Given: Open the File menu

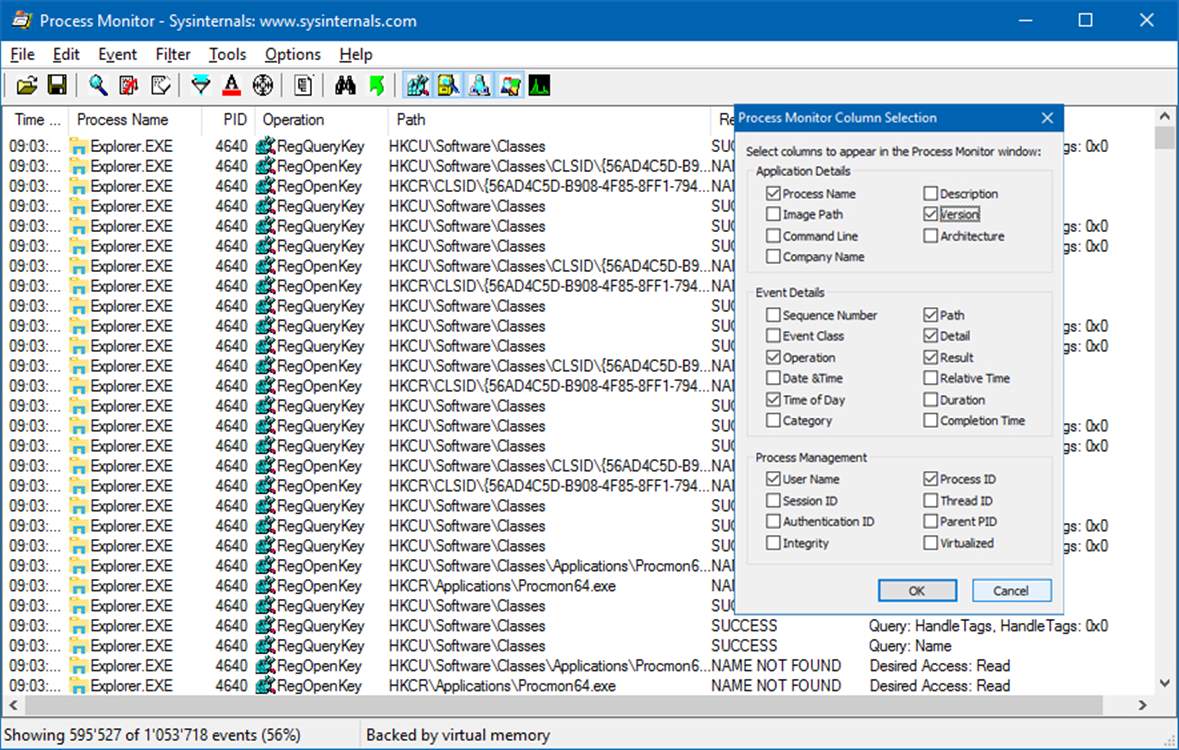Looking at the screenshot, I should click(22, 54).
